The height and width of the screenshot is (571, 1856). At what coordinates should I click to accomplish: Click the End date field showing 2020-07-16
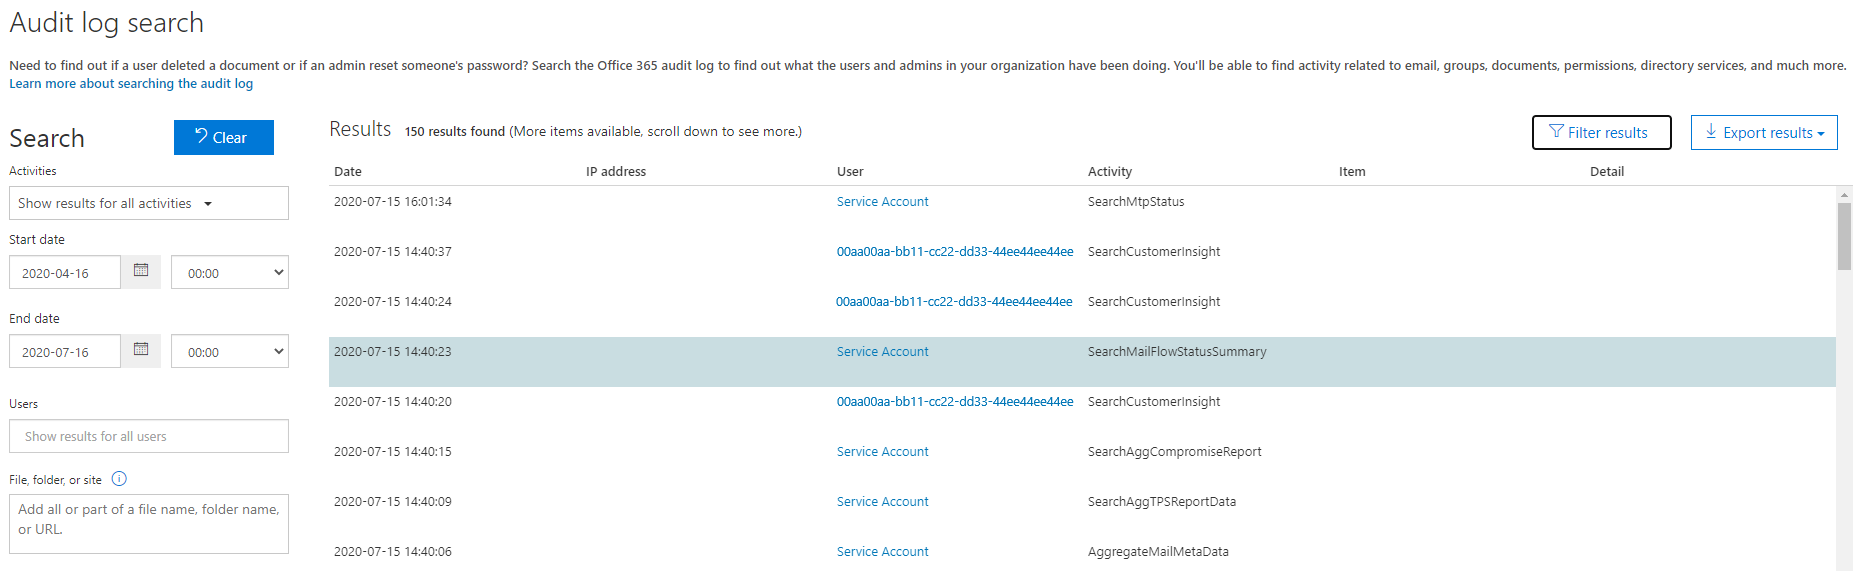tap(65, 352)
